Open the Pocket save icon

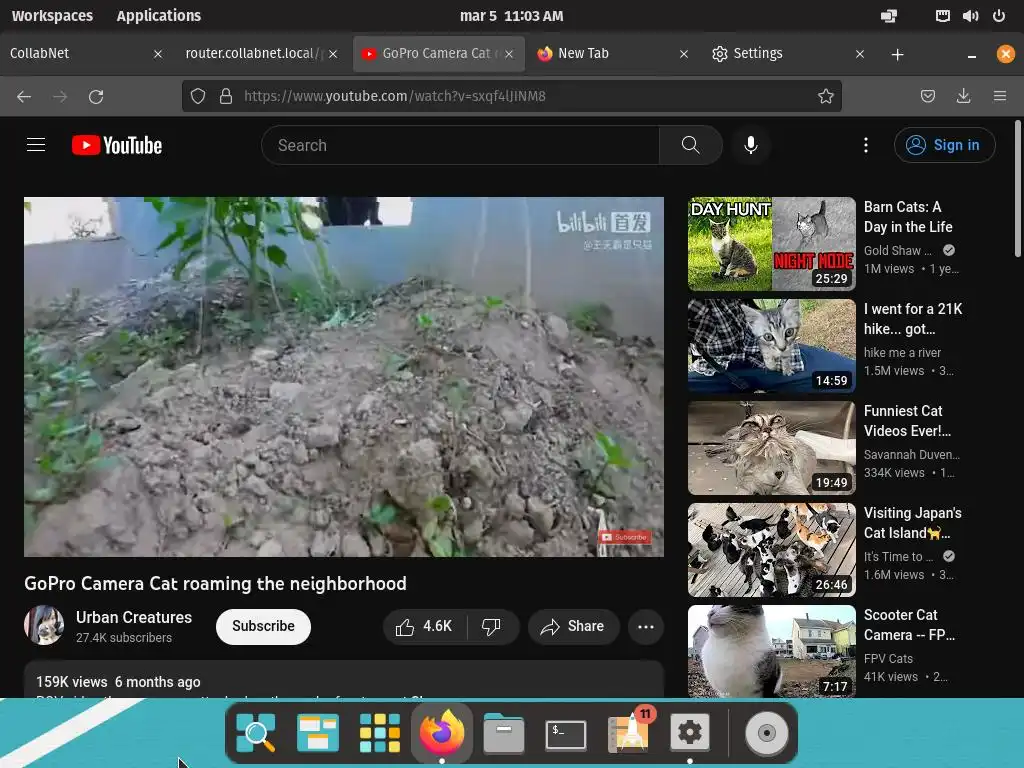coord(928,97)
